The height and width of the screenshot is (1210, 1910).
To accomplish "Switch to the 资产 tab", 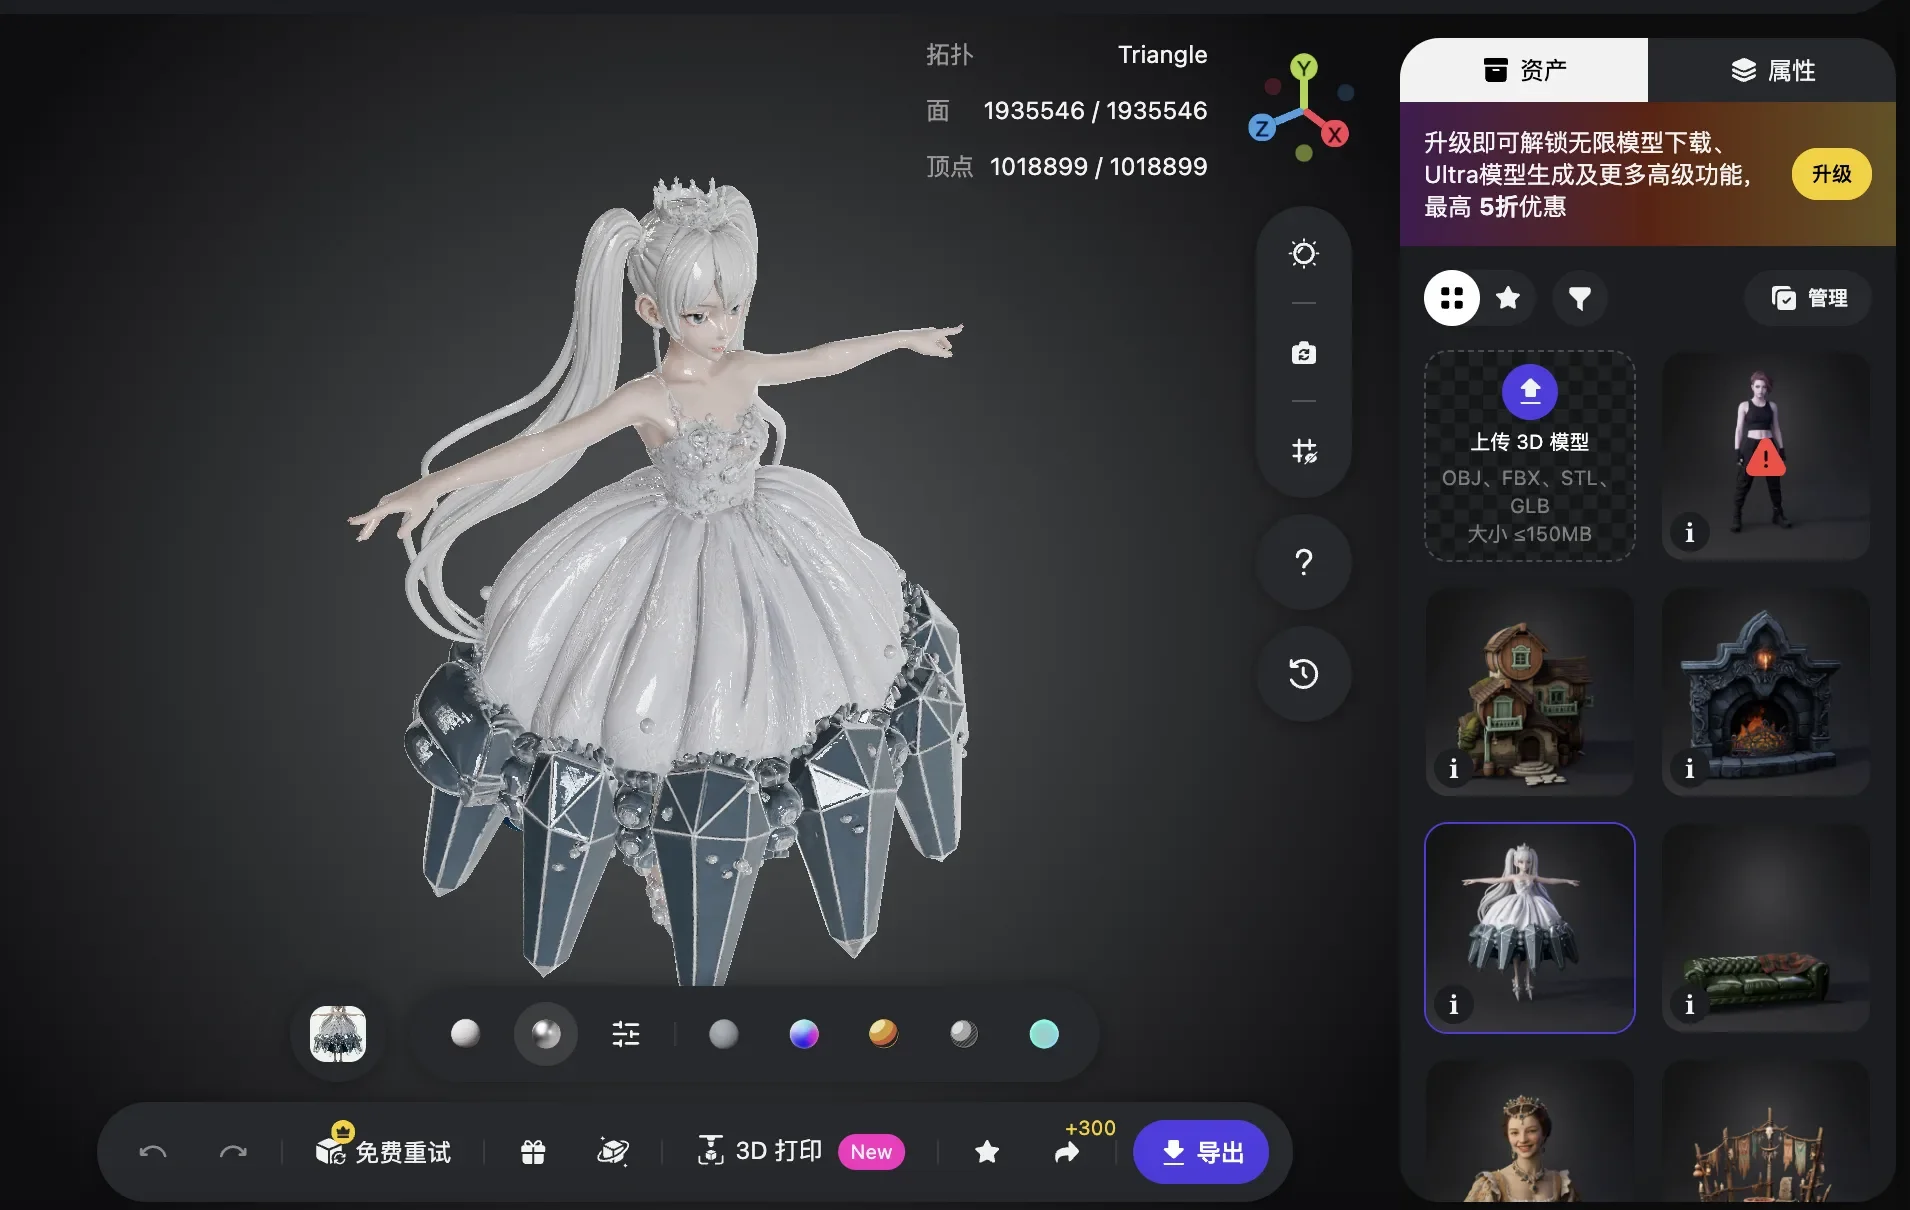I will click(x=1524, y=70).
